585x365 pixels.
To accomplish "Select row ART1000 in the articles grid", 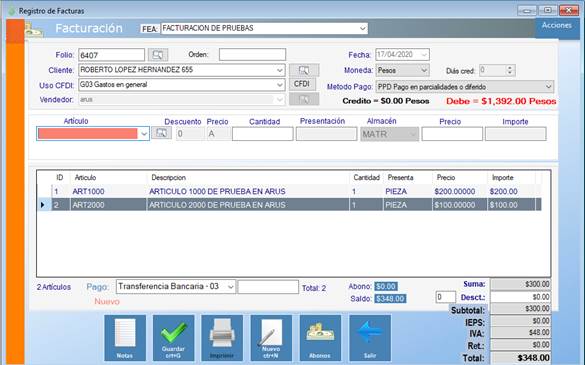I will click(x=289, y=191).
